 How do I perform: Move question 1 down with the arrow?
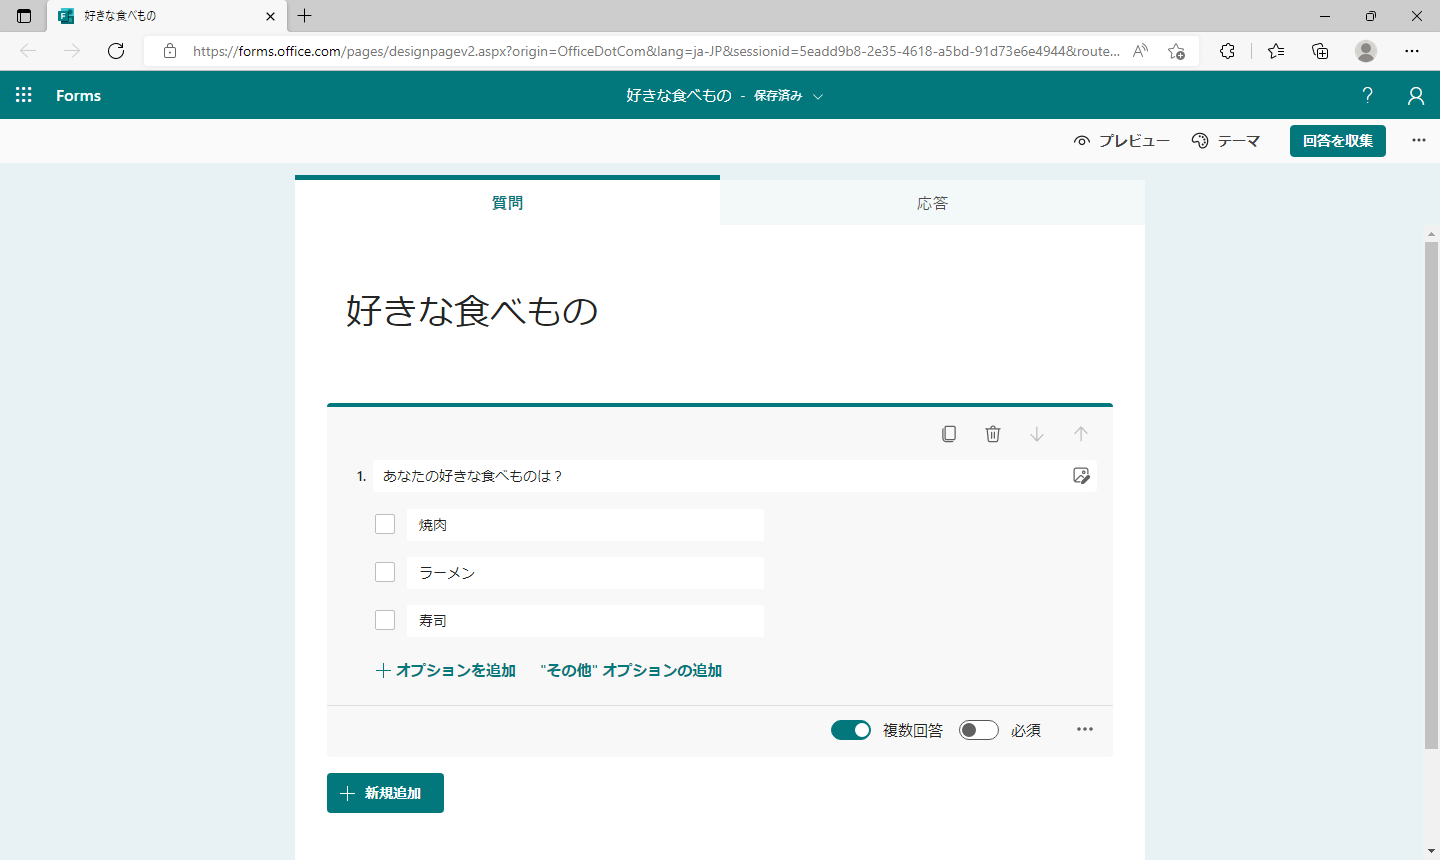[1037, 434]
